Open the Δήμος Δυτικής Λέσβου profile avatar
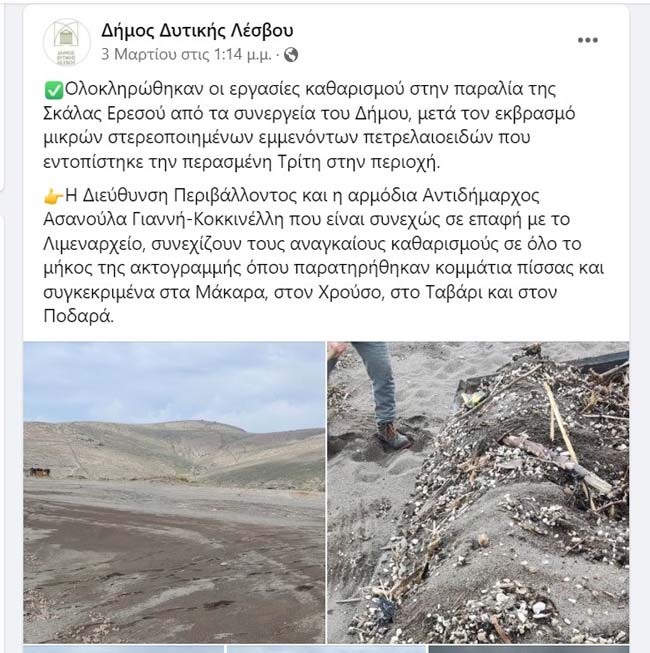 pyautogui.click(x=66, y=42)
